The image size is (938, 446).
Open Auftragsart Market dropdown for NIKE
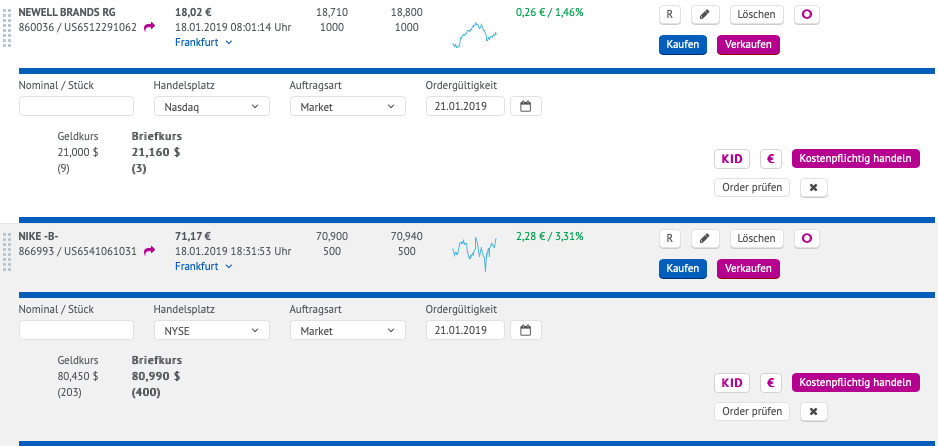[348, 330]
